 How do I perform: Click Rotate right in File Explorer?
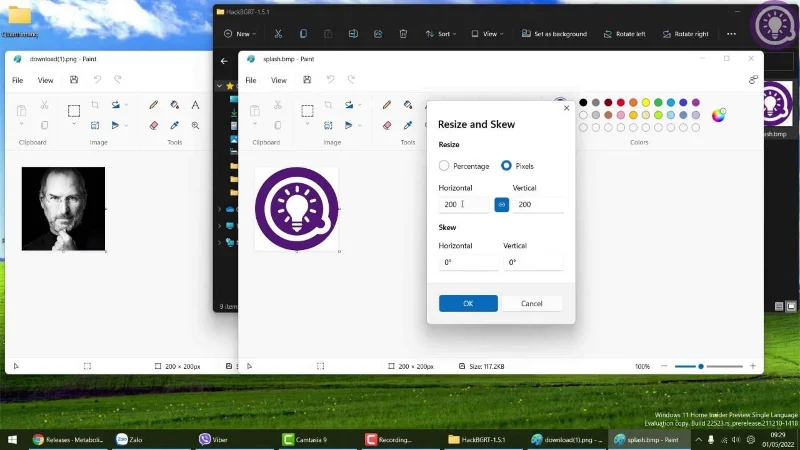pos(685,34)
